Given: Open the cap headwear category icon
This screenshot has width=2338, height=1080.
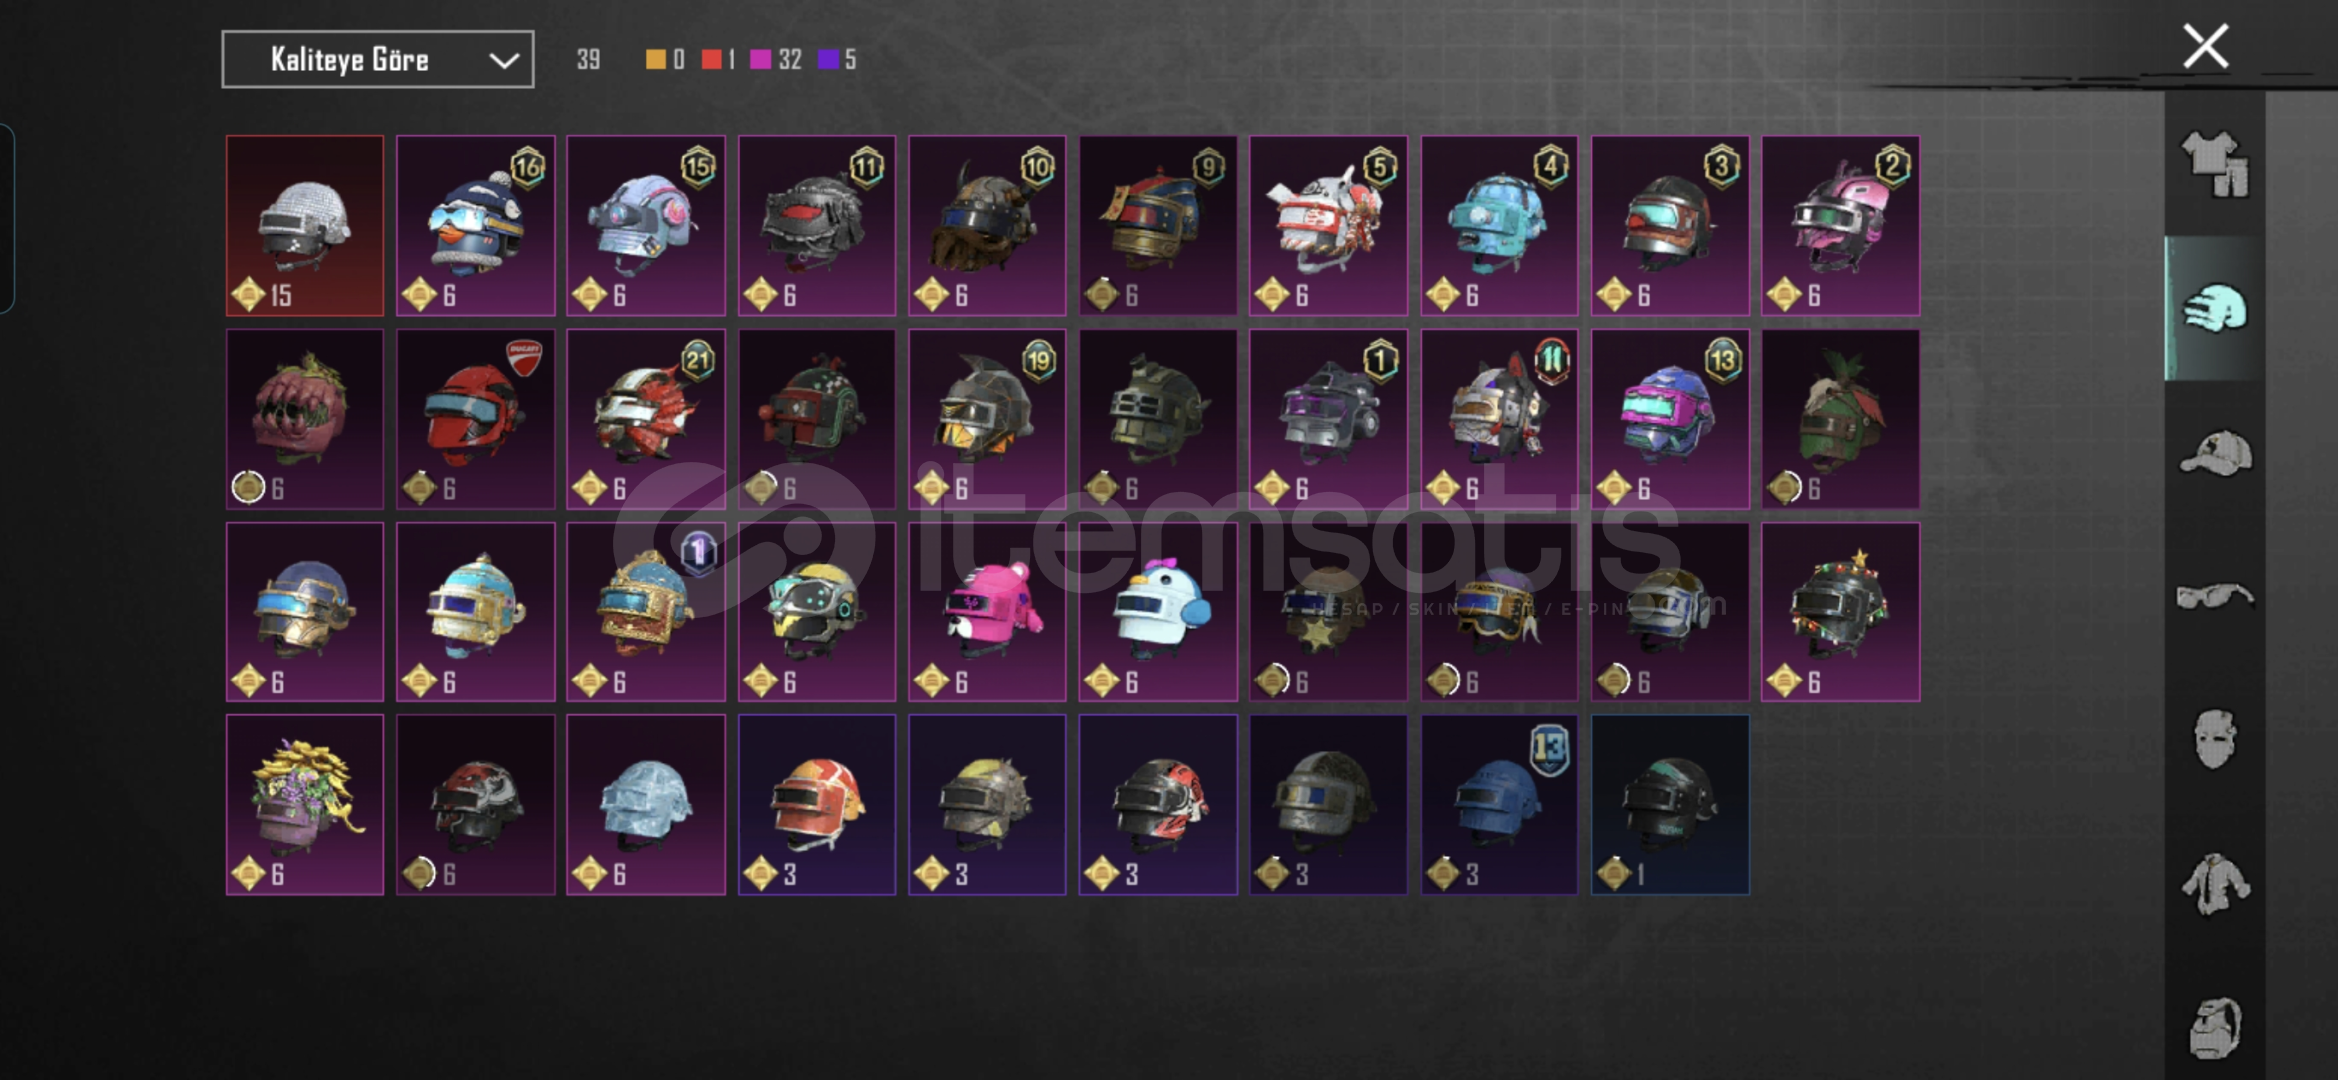Looking at the screenshot, I should pos(2215,453).
